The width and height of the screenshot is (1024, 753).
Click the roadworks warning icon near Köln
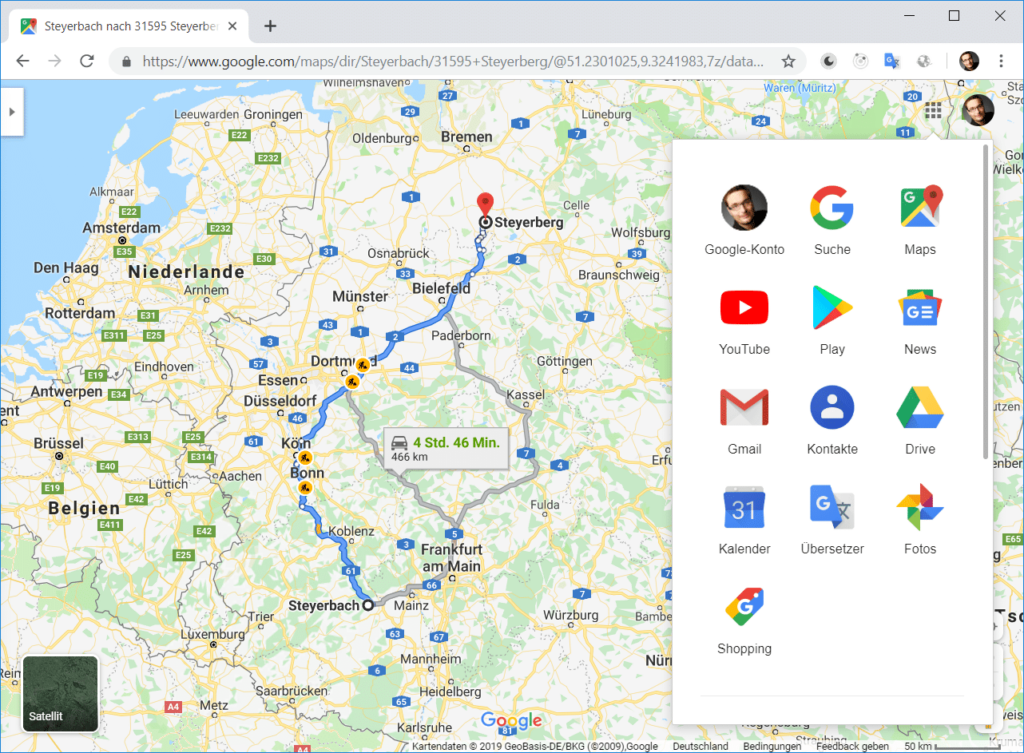(x=305, y=457)
